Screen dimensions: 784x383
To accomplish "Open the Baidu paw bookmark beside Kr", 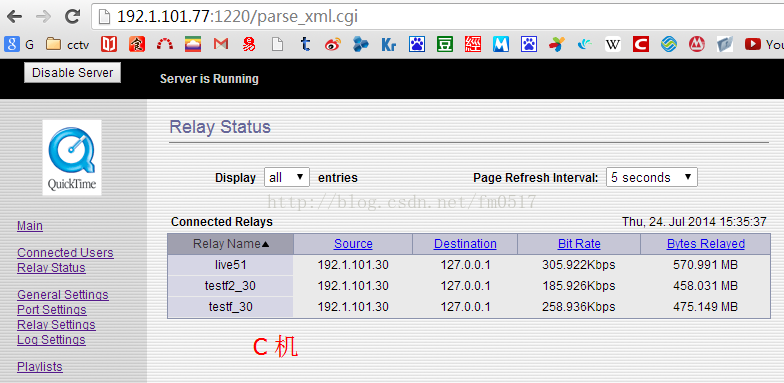I will [x=416, y=44].
